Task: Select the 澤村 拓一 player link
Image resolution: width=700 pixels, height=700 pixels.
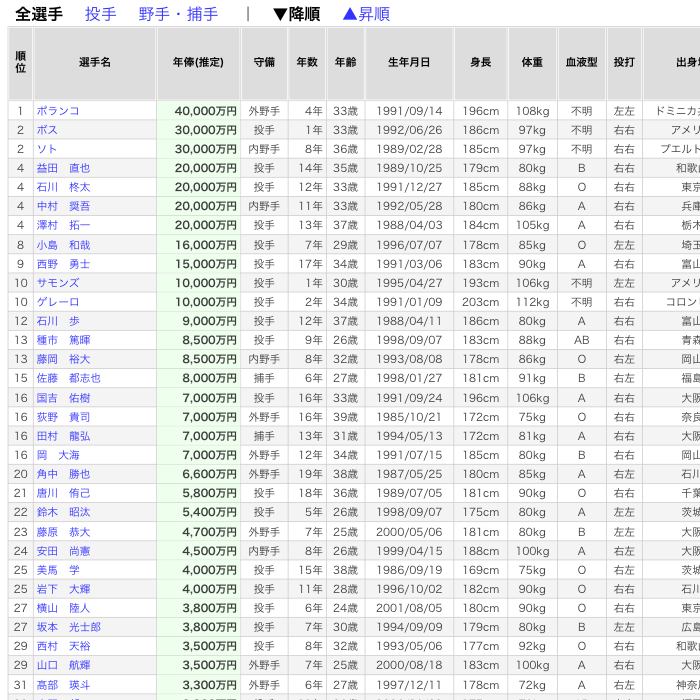Action: tap(63, 226)
